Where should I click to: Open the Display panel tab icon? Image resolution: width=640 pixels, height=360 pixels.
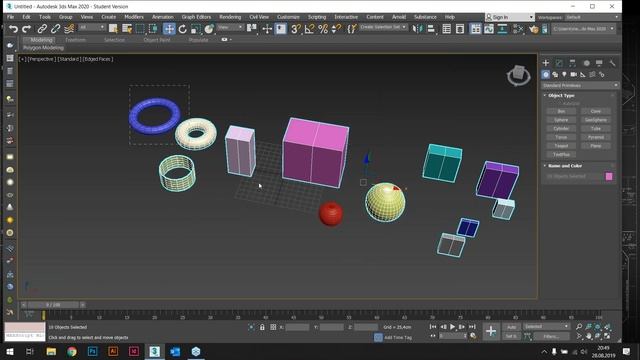[x=599, y=63]
